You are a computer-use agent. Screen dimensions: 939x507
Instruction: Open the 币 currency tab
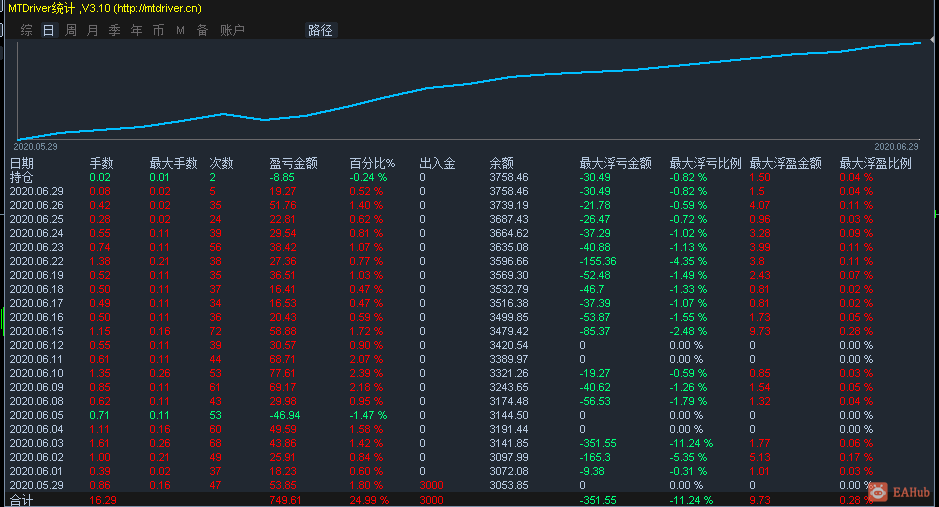pyautogui.click(x=158, y=31)
